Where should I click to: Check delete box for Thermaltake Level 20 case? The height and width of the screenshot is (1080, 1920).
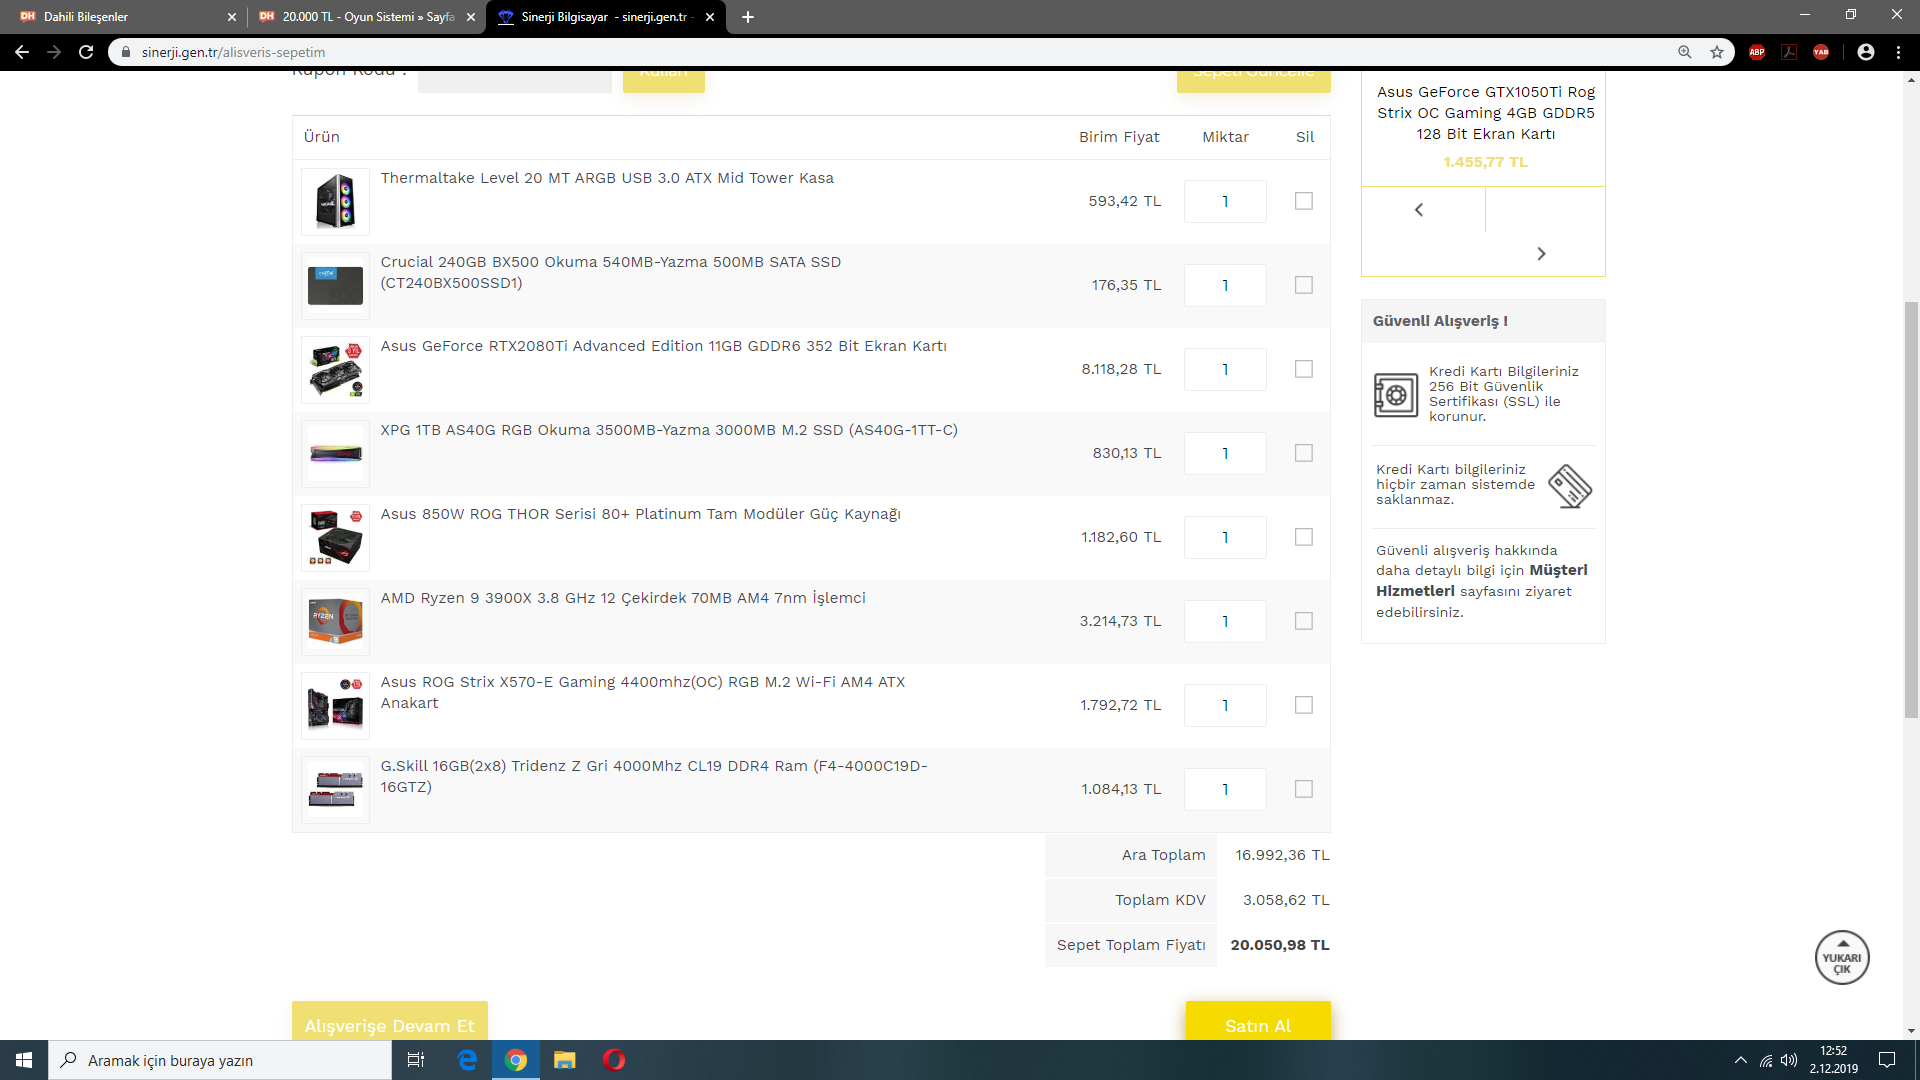coord(1304,201)
